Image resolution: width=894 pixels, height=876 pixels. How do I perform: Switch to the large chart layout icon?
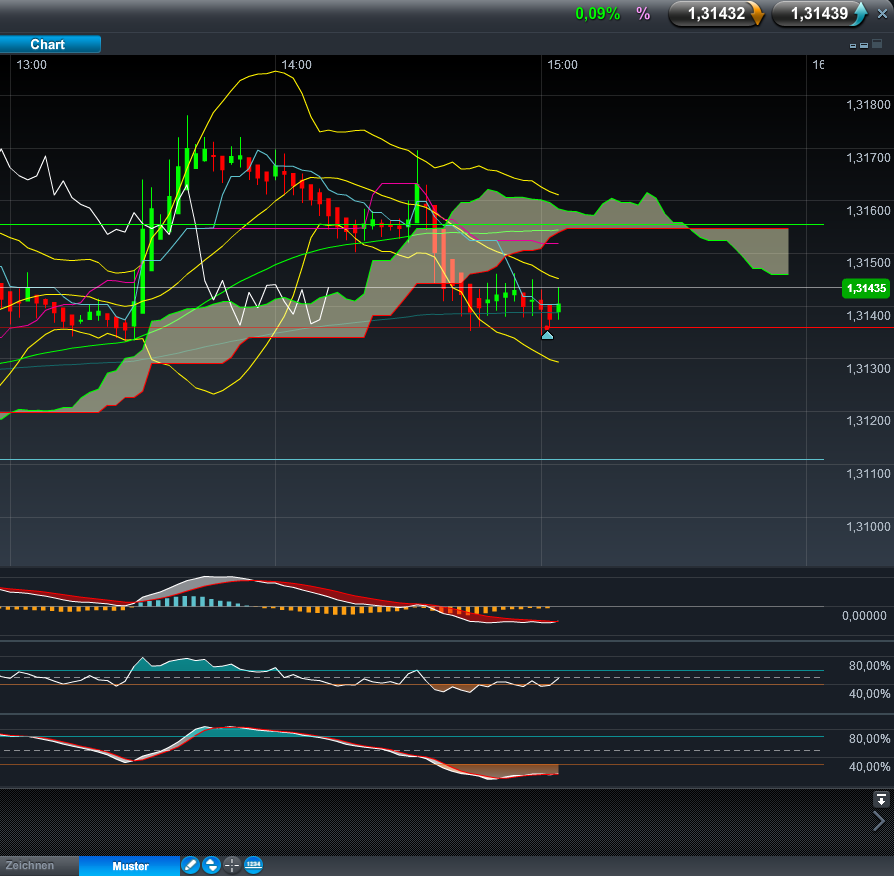coord(877,43)
